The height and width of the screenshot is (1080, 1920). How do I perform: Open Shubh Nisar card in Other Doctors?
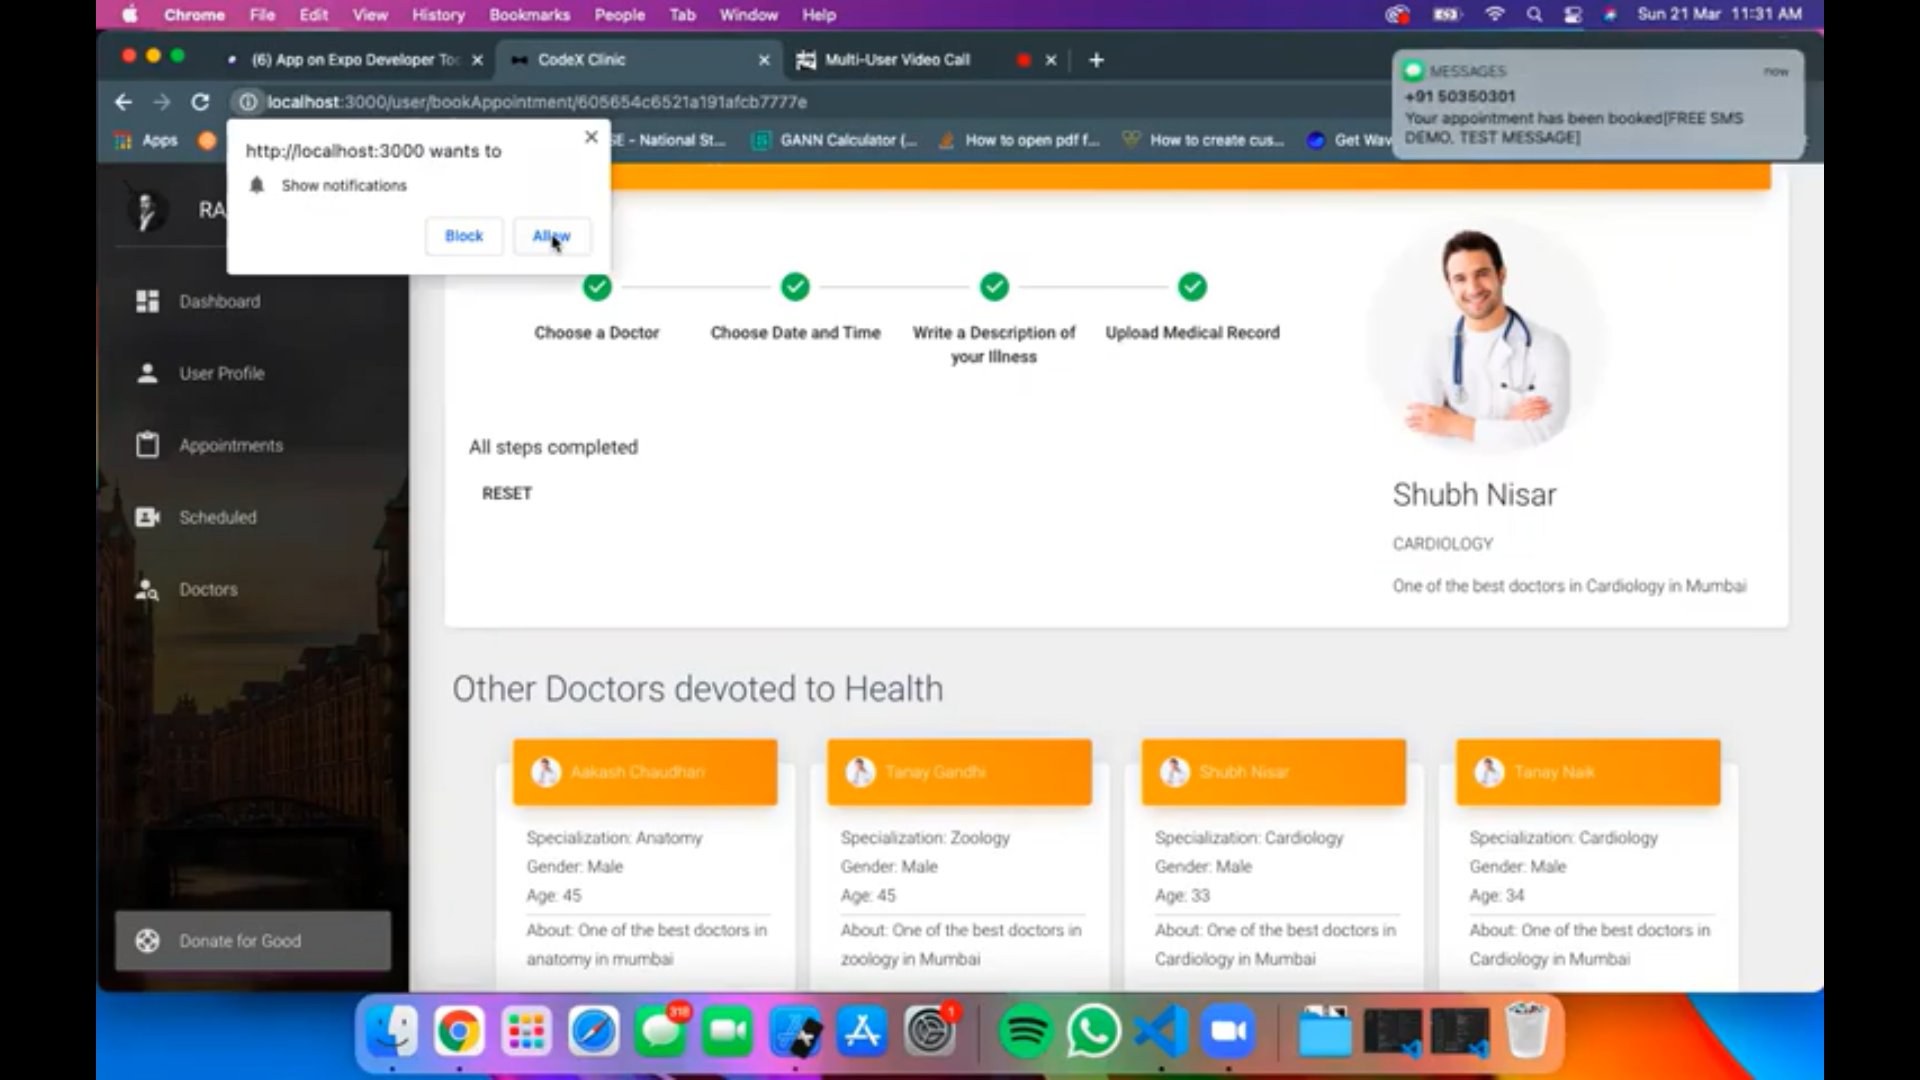1274,772
